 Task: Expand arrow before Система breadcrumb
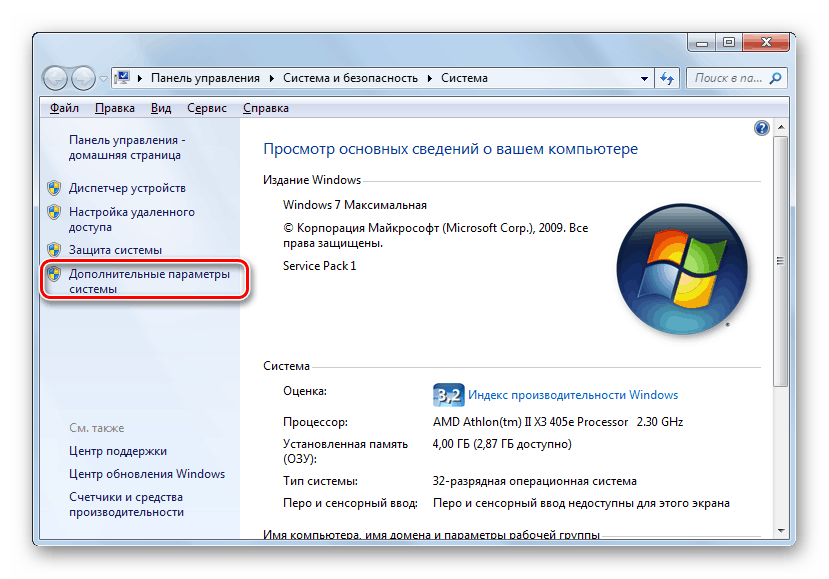tap(430, 78)
